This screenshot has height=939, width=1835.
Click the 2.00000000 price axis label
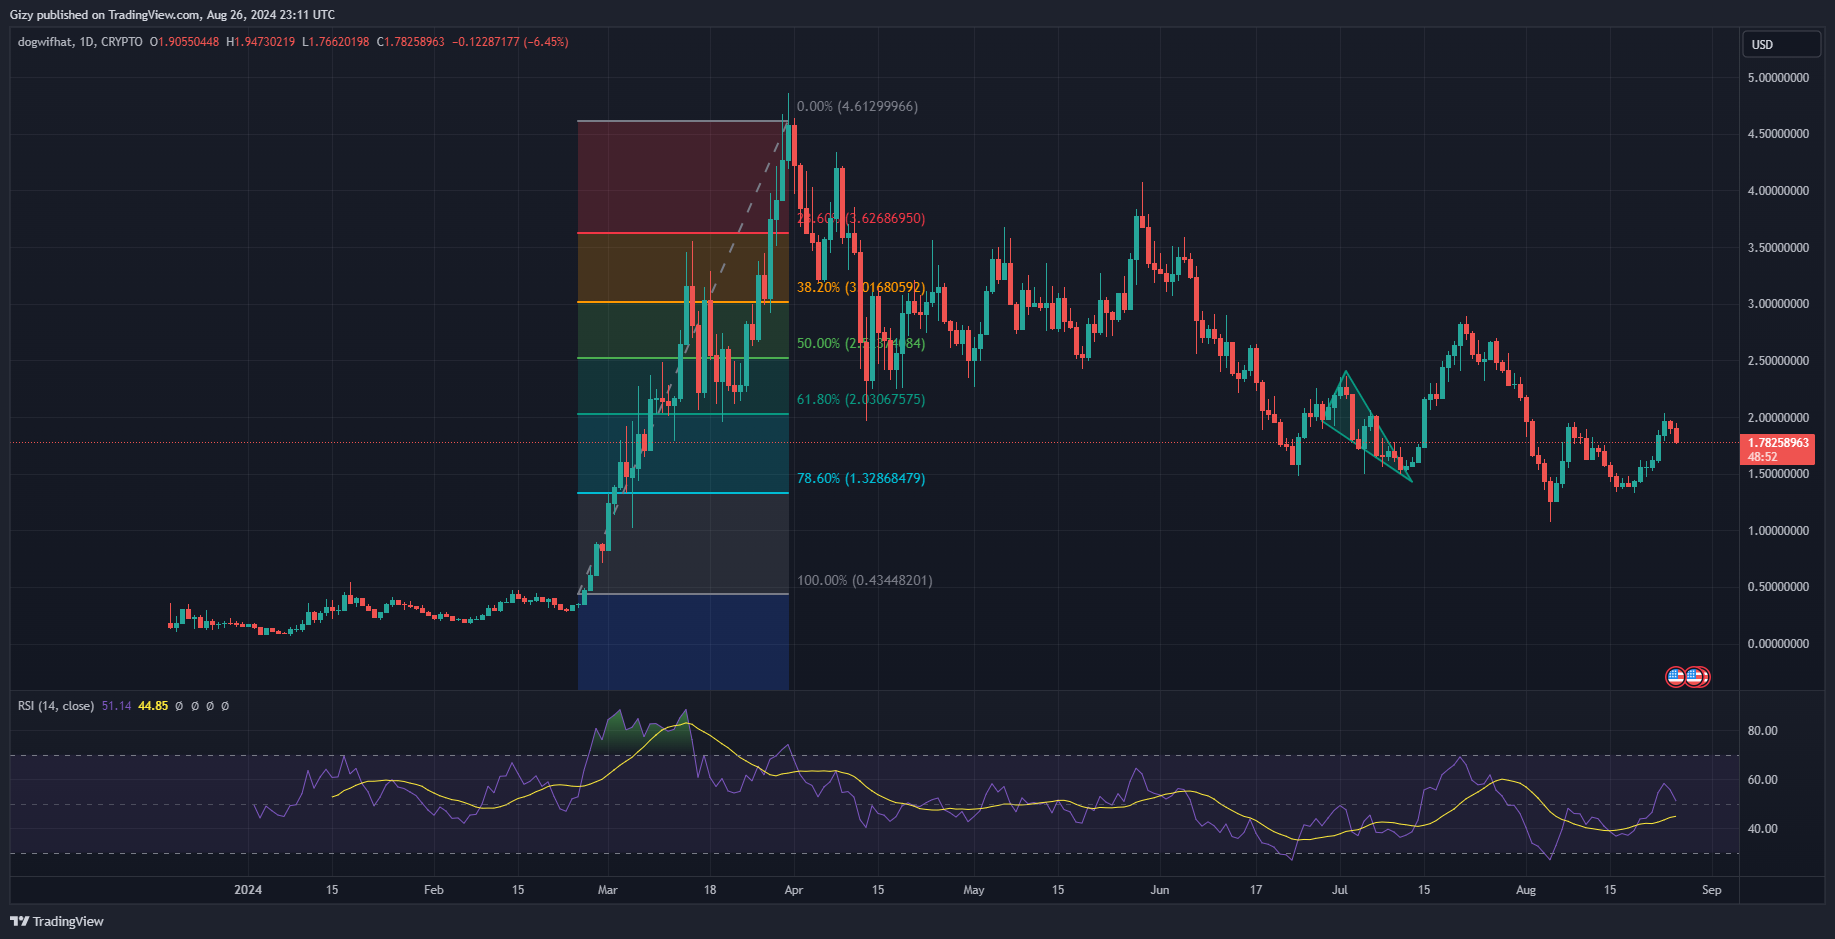click(x=1778, y=418)
